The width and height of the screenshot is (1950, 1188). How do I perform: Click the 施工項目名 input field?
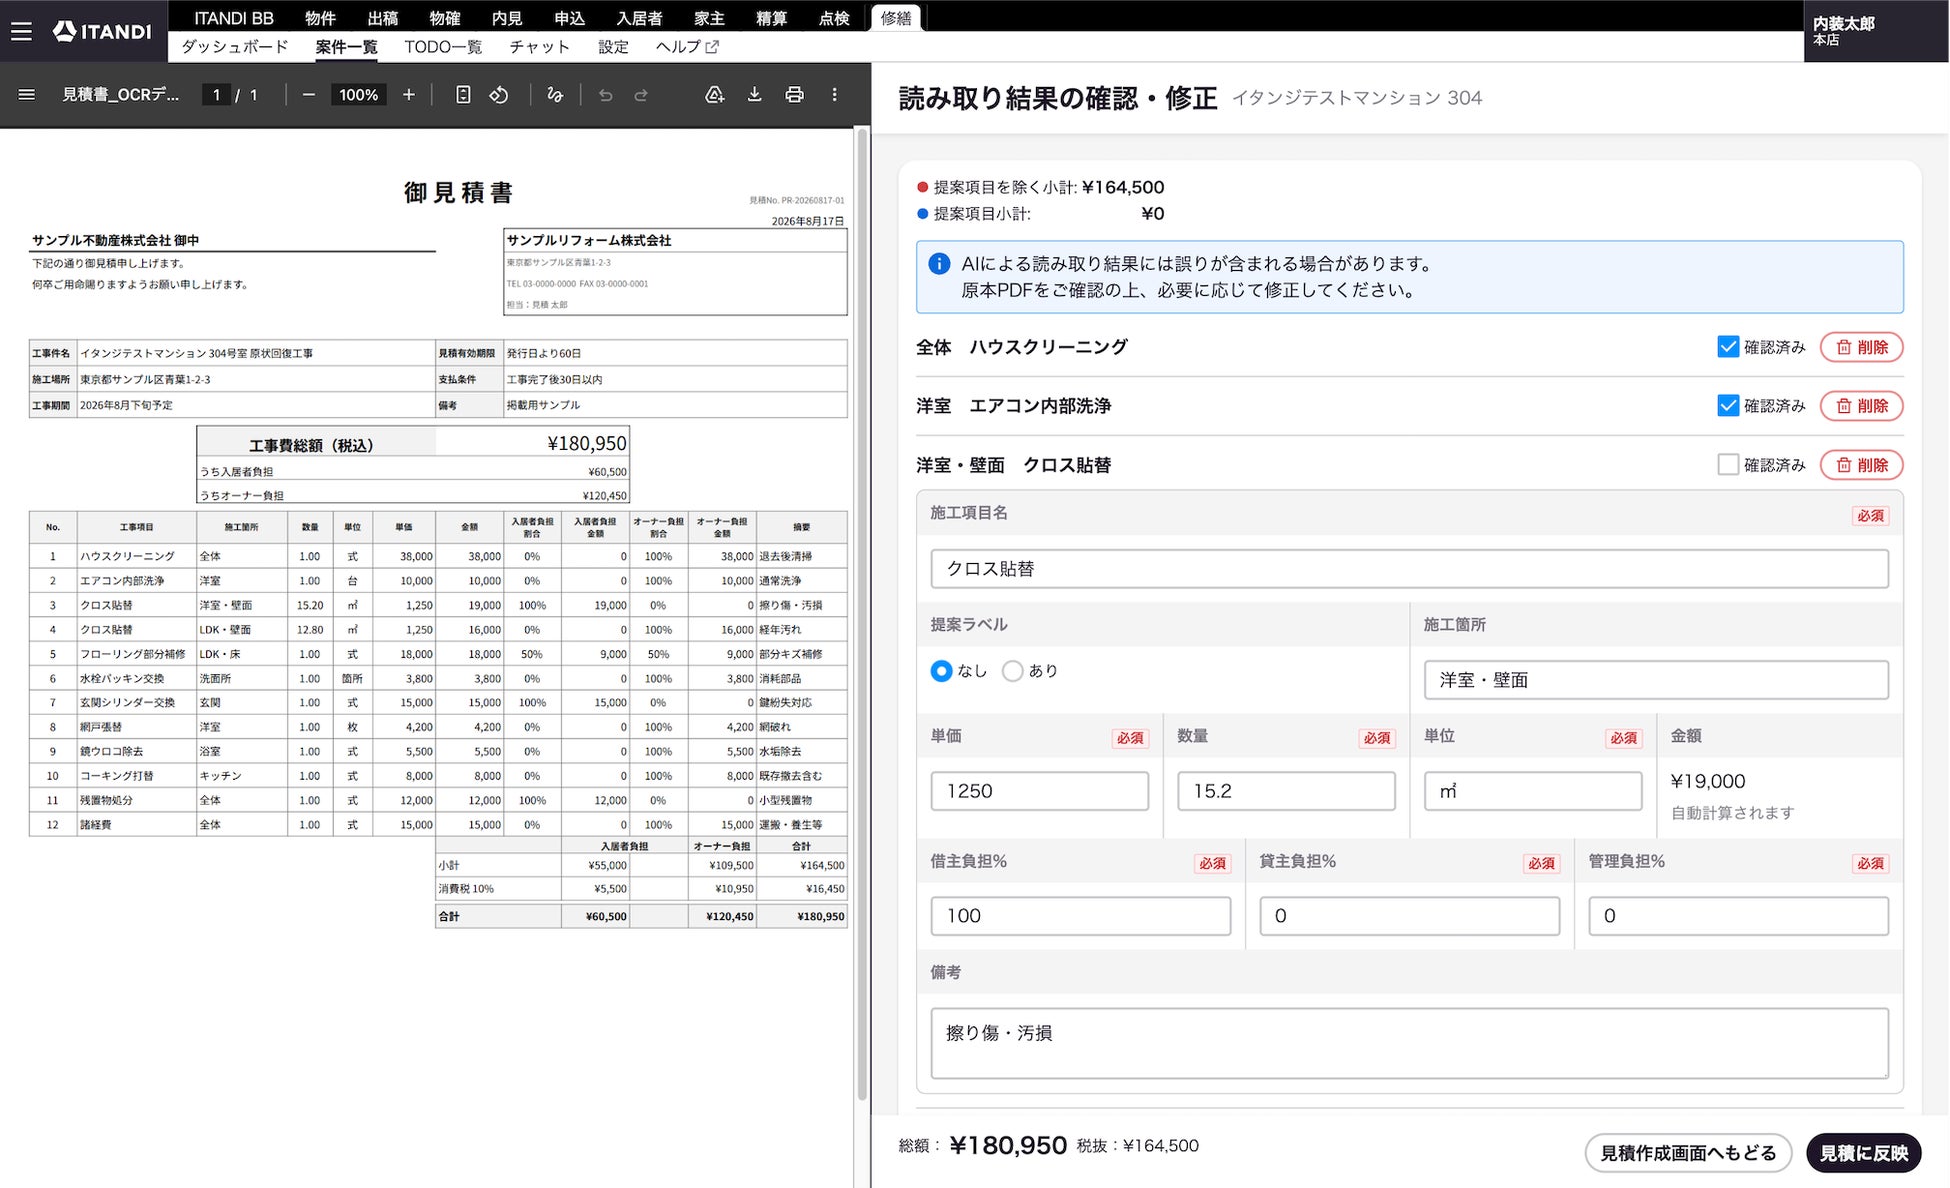tap(1409, 569)
